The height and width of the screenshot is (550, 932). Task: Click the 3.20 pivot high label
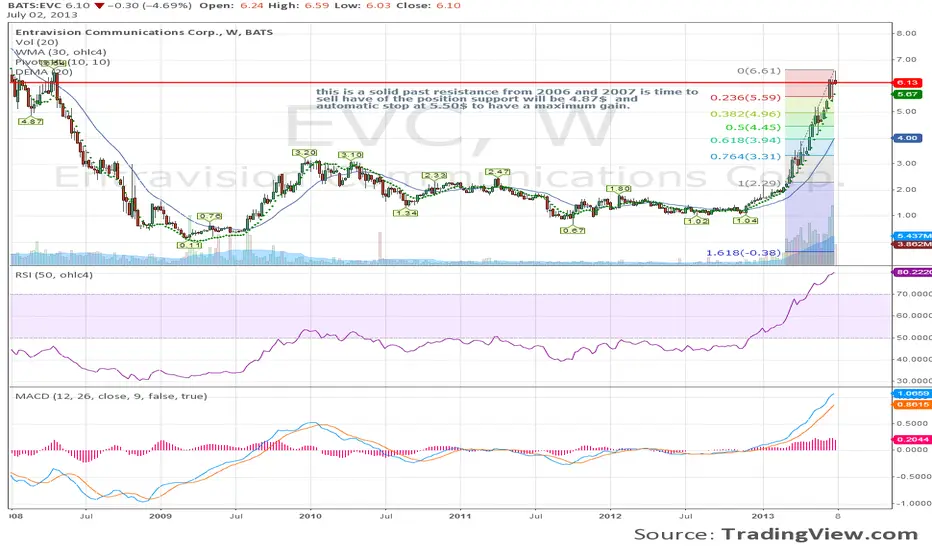point(304,153)
